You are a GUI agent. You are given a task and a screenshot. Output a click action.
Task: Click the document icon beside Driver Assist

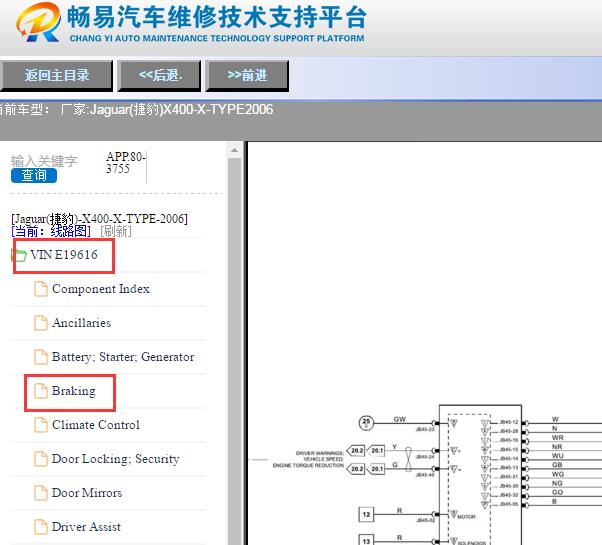click(x=41, y=527)
